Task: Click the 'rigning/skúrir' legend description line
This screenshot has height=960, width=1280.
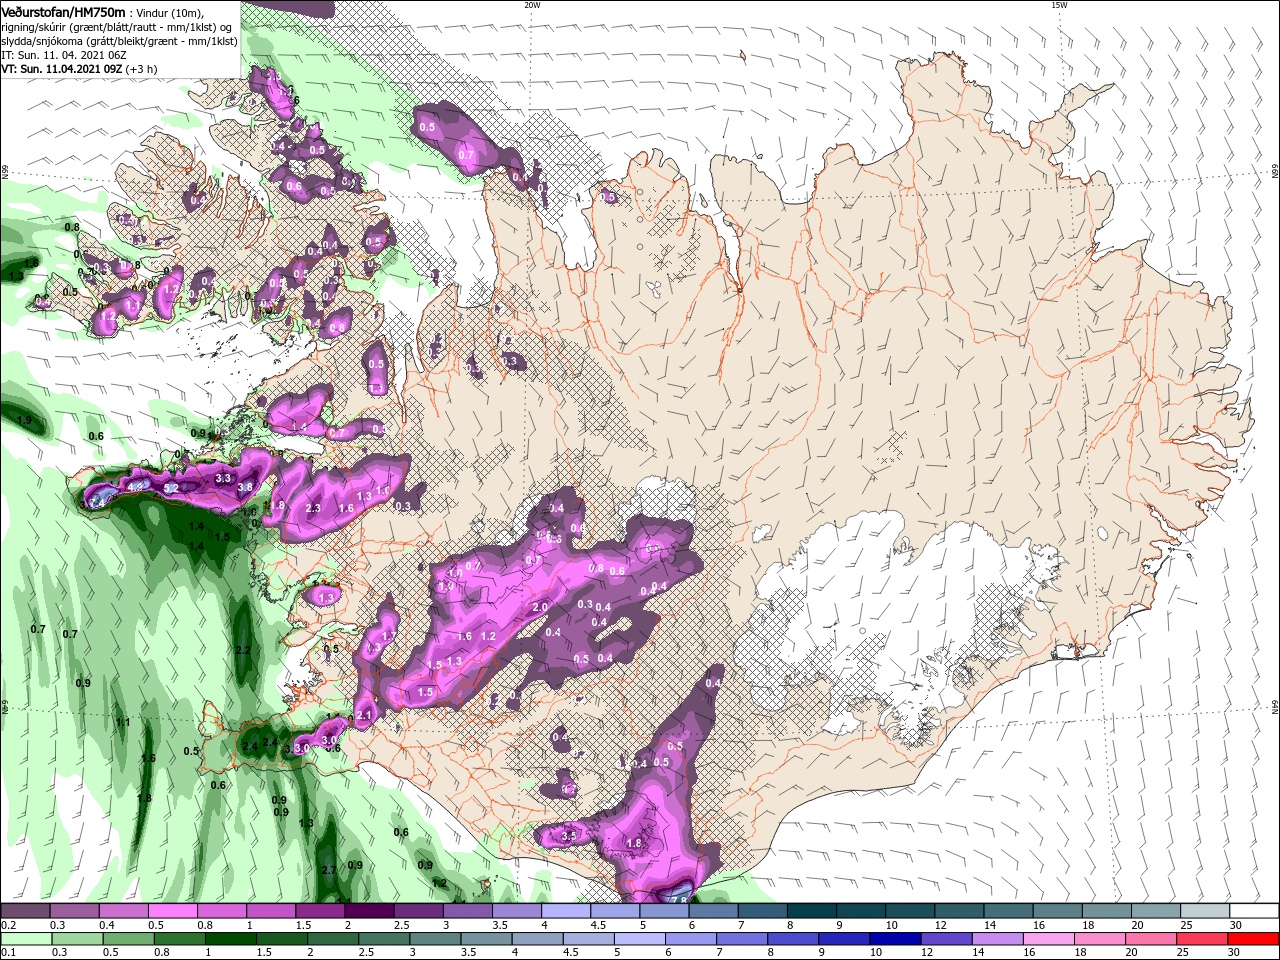Action: 116,27
